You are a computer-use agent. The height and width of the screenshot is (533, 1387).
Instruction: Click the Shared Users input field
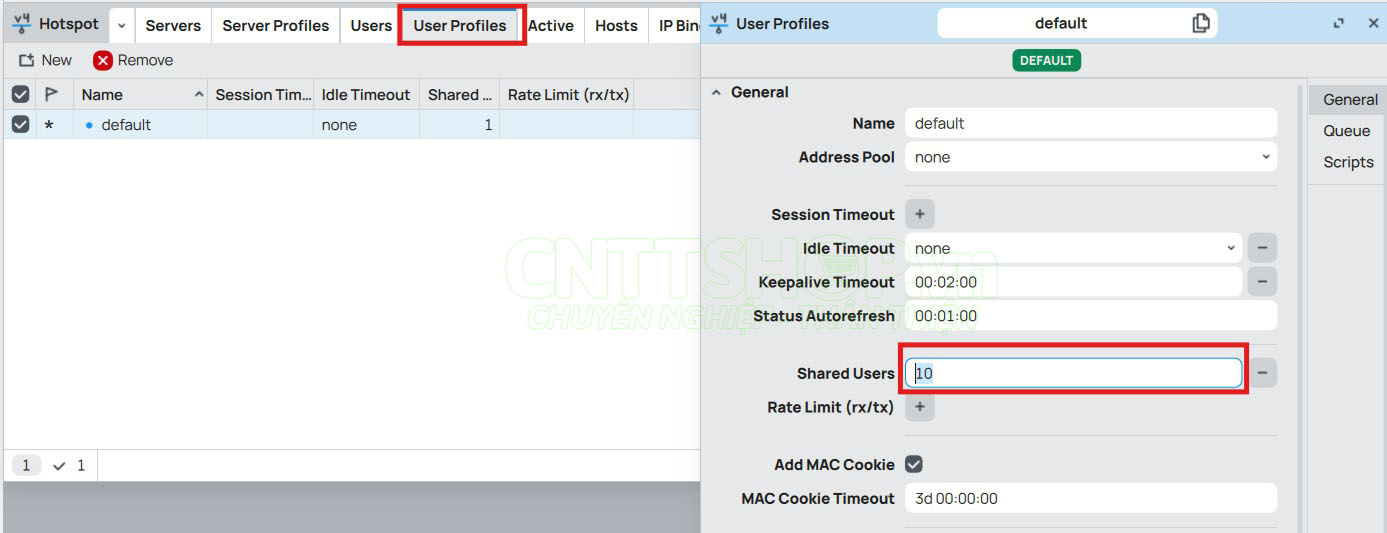coord(1073,373)
